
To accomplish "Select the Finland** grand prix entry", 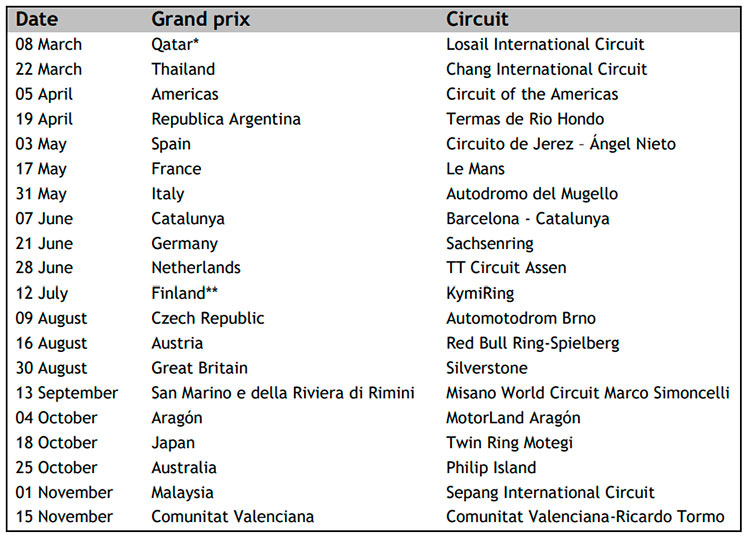I will point(184,293).
